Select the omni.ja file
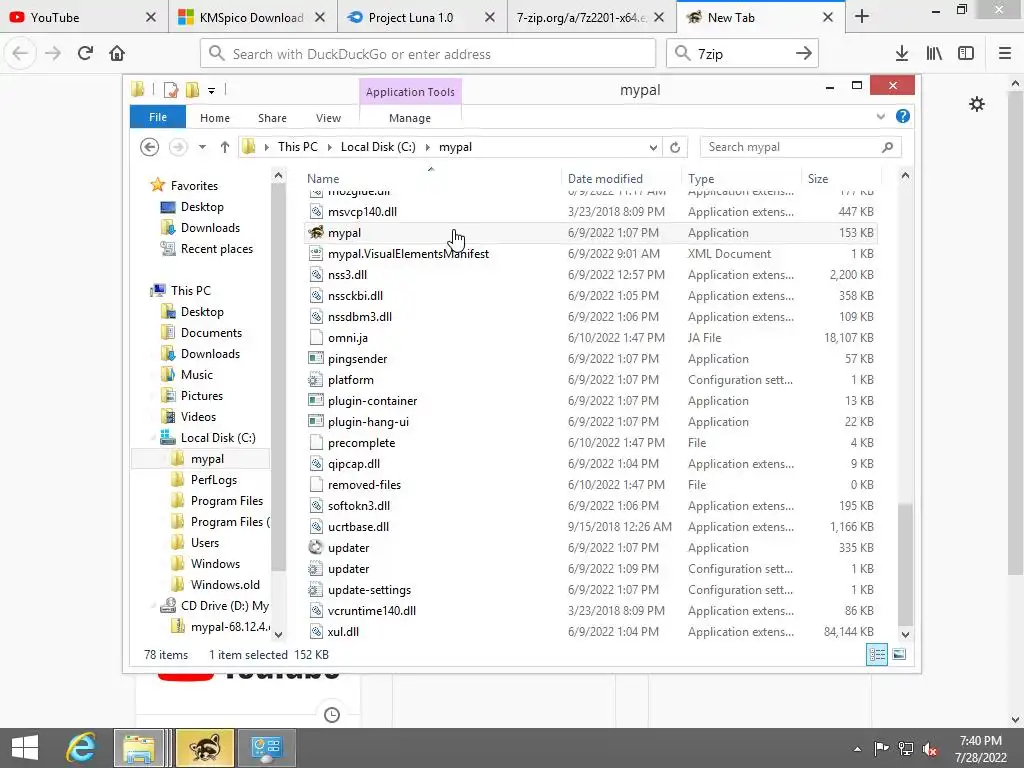Viewport: 1024px width, 768px height. click(x=591, y=338)
